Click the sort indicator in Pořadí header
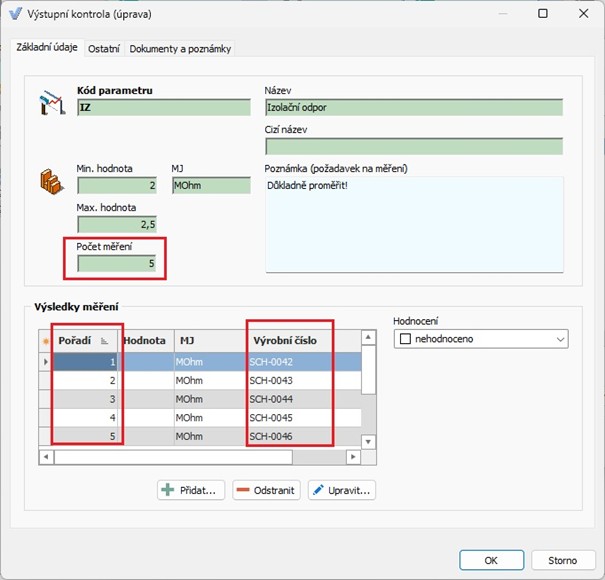The height and width of the screenshot is (580, 605). 104,341
